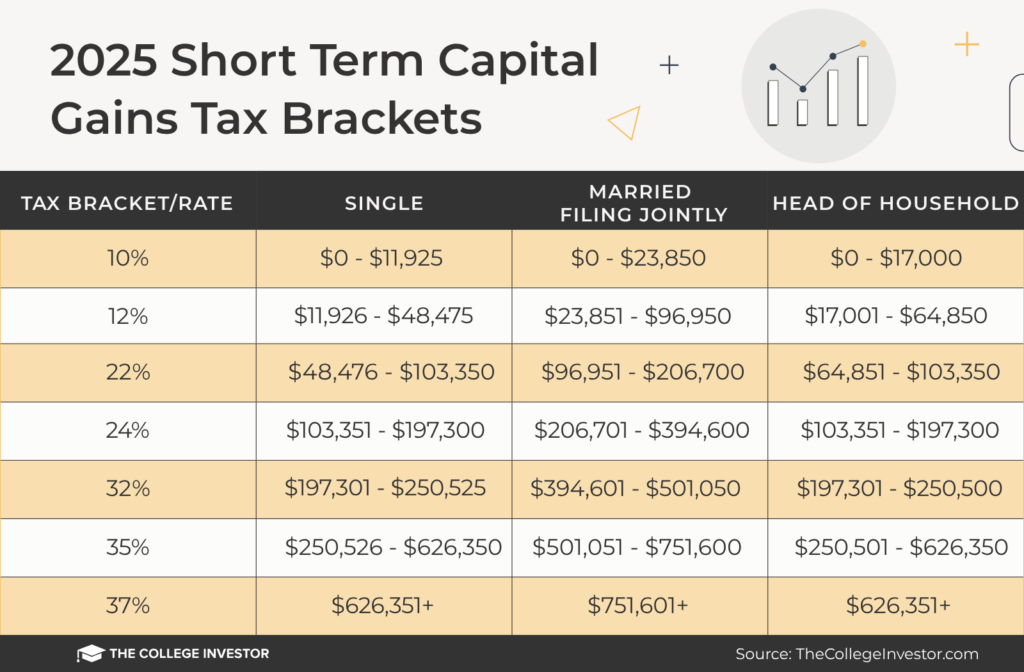Click the dark plus sign near the title
Screen dimensions: 1024x672
[669, 66]
